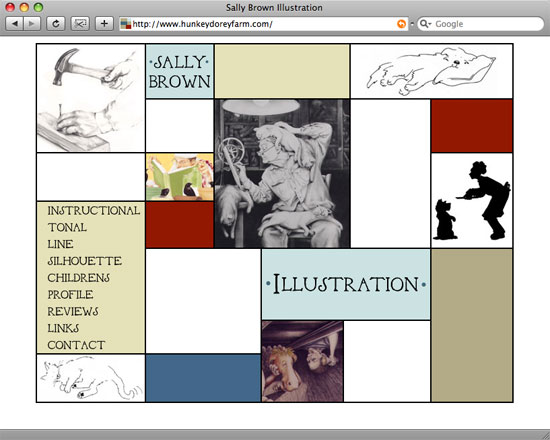Click the web clip scissors toolbar button
The image size is (550, 440).
(80, 24)
